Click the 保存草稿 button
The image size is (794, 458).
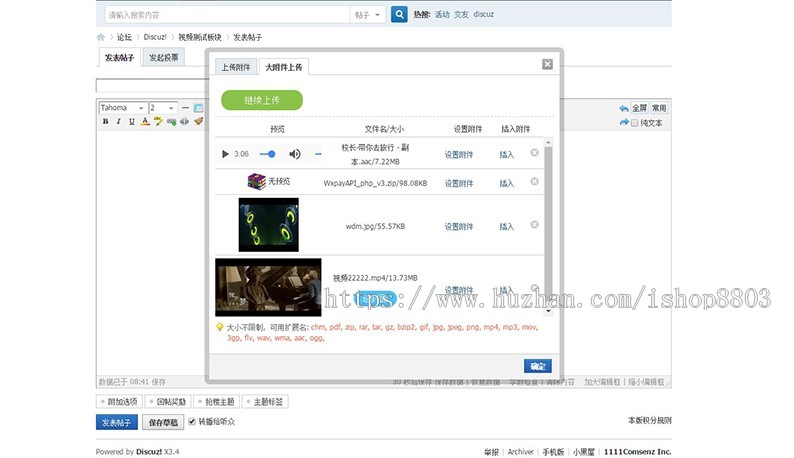(163, 422)
